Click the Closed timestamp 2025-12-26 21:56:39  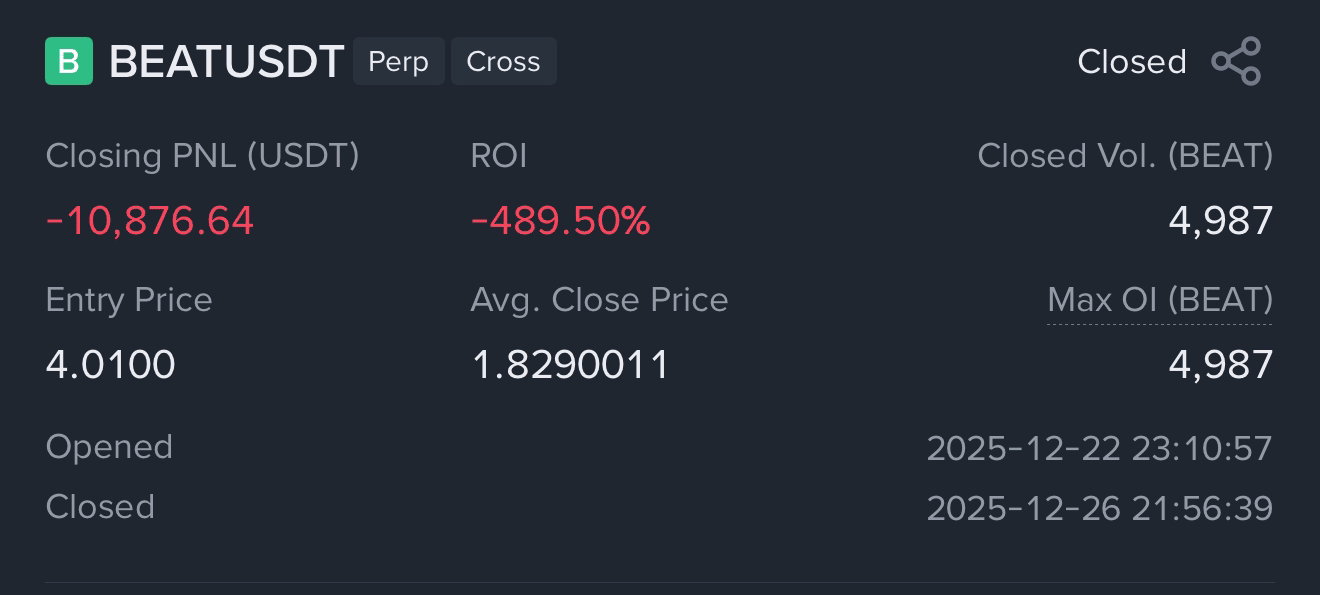tap(1099, 508)
